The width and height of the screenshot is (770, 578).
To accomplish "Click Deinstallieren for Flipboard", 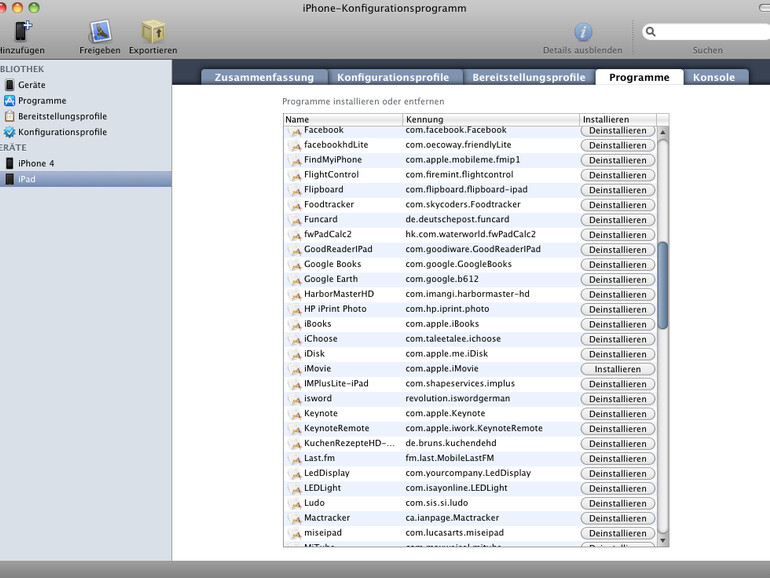I will coord(618,190).
